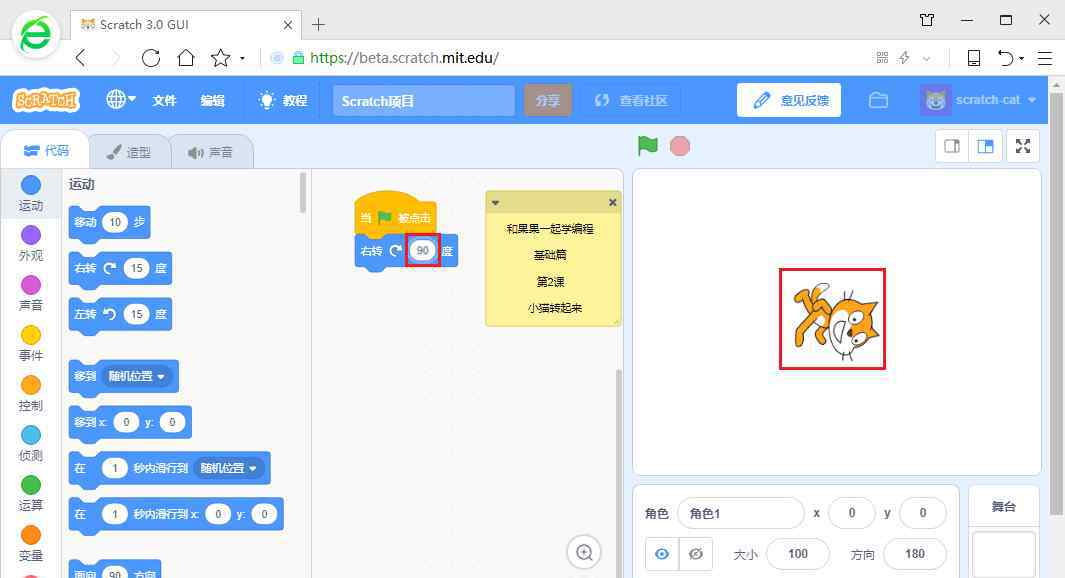Edit the Scratch项目 title field
The image size is (1065, 578).
[x=423, y=101]
